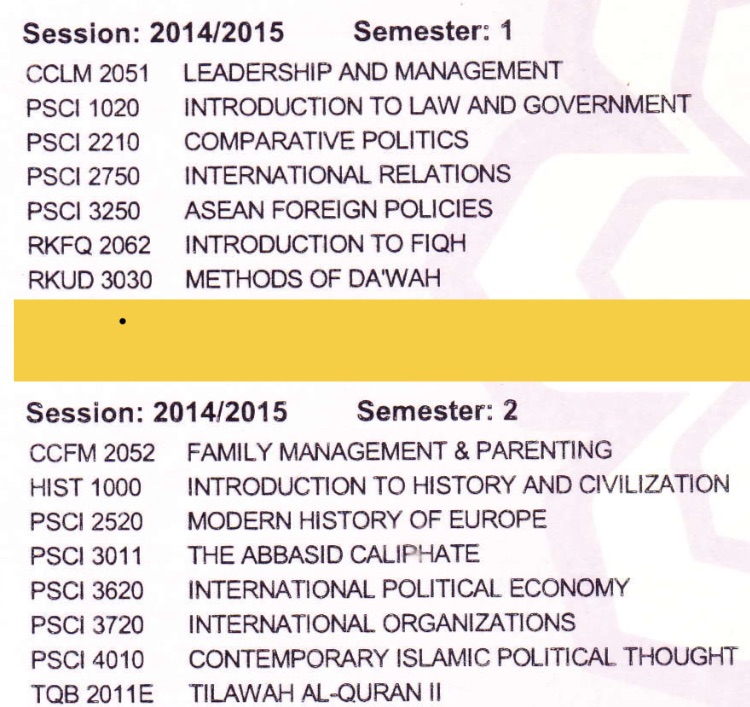Click course code HIST 1000
This screenshot has height=707, width=750.
(86, 488)
